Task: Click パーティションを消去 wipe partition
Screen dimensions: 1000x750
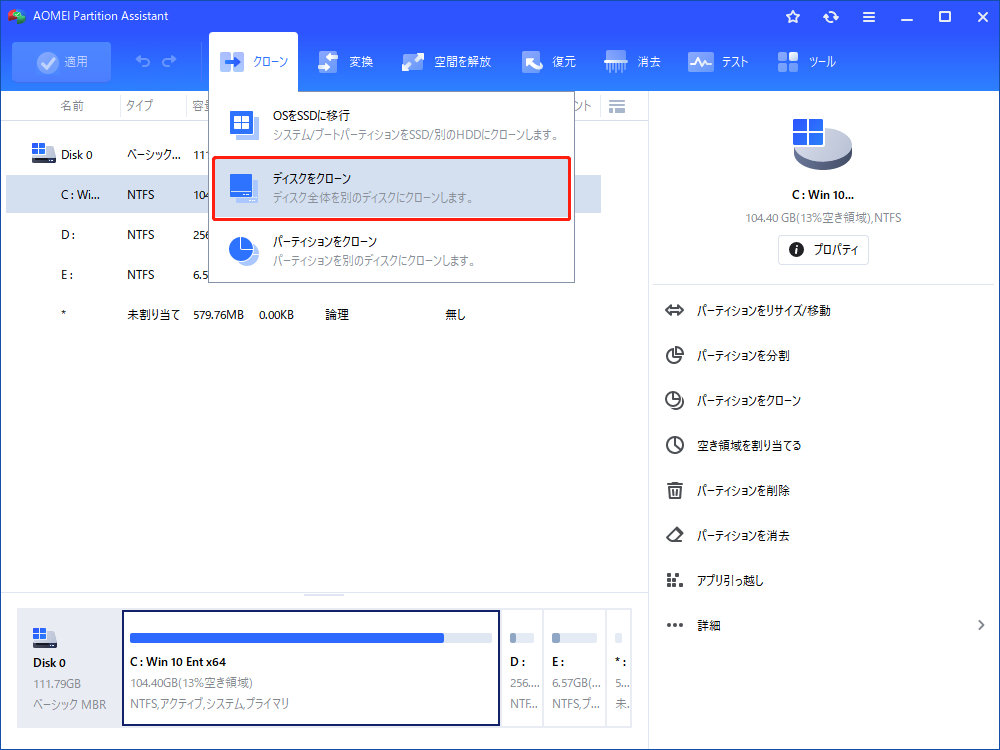Action: click(743, 536)
